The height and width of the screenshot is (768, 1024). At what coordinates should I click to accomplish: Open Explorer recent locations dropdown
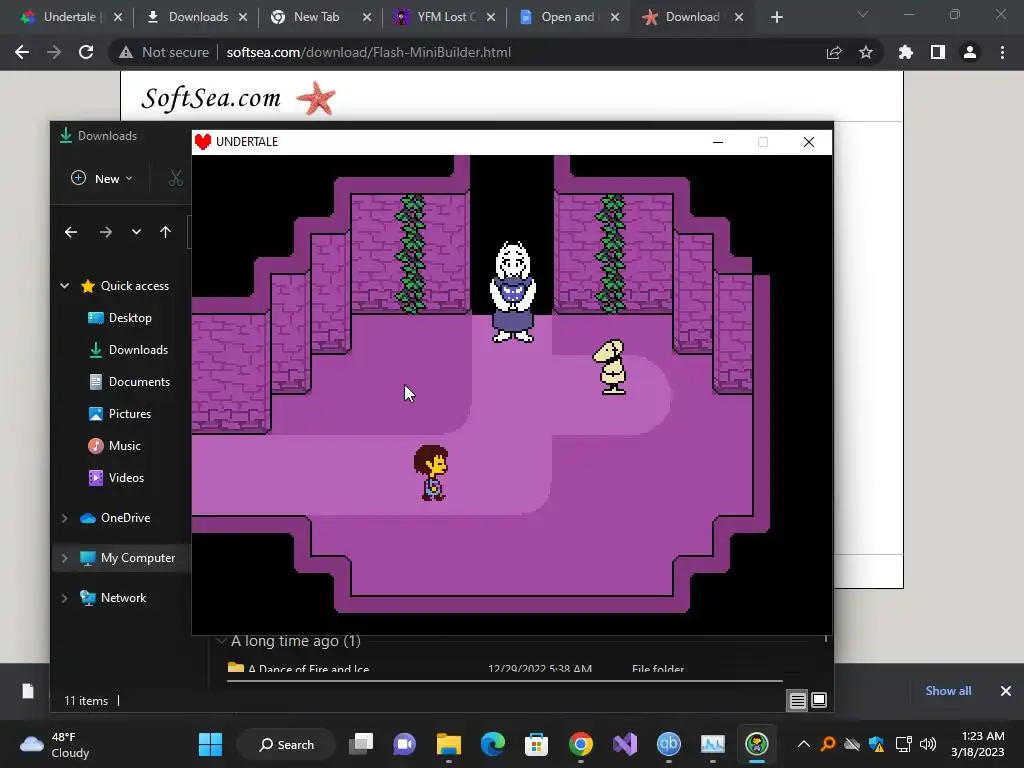coord(136,232)
